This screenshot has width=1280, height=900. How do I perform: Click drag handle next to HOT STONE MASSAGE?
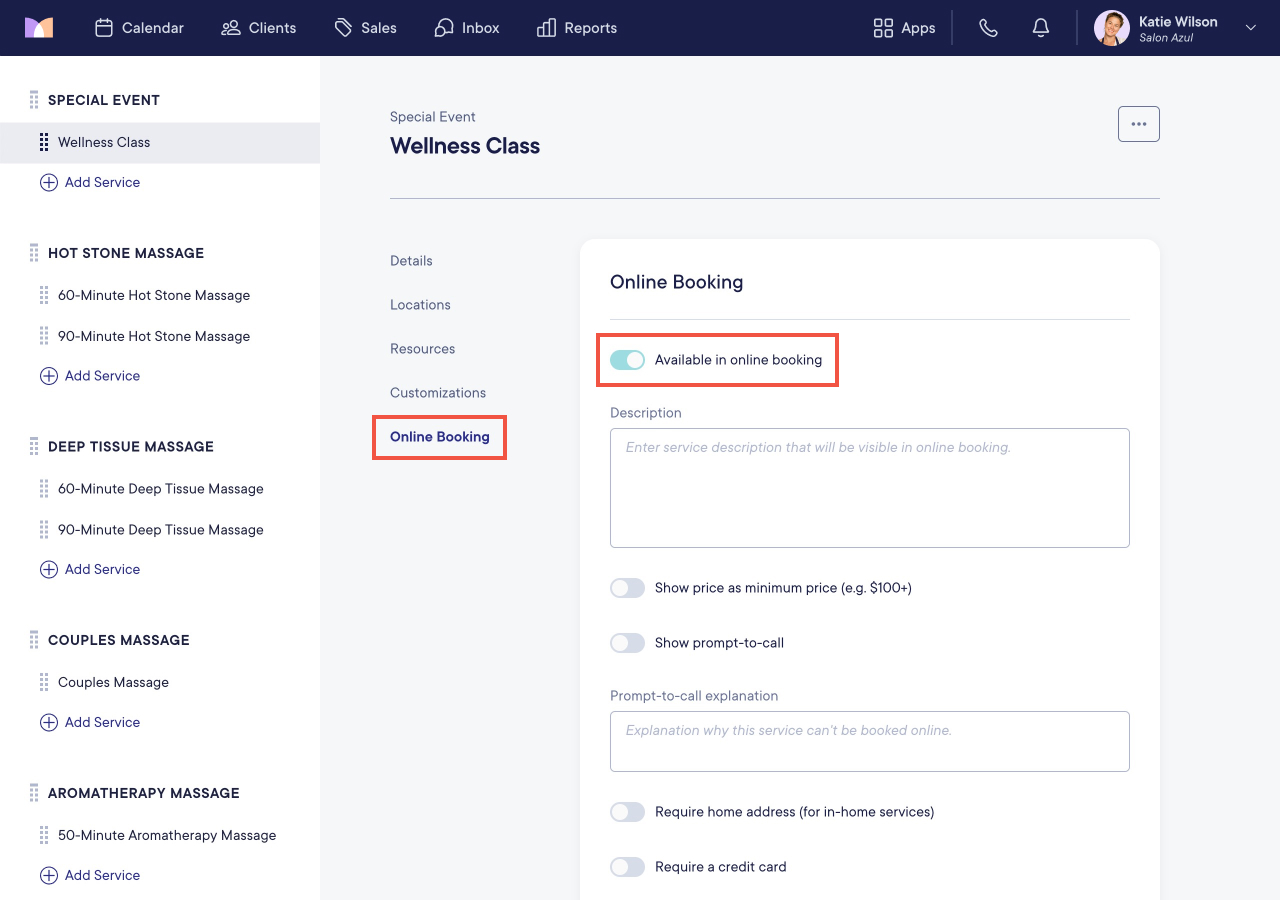(34, 253)
